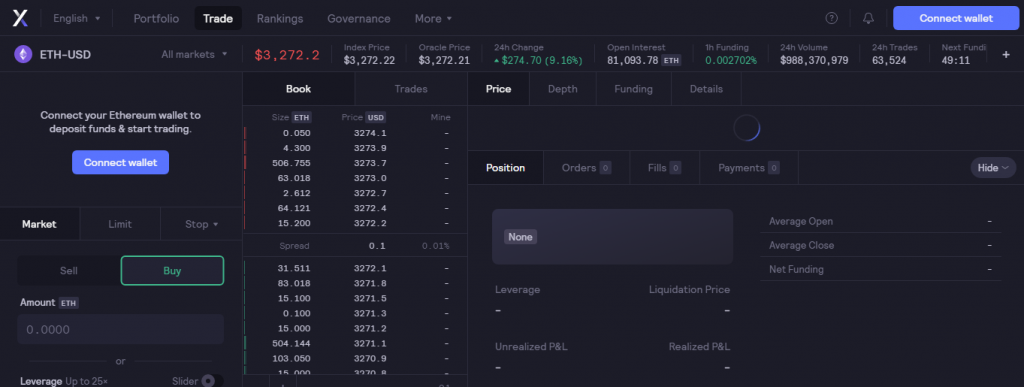
Task: Switch to the Book tab
Action: pos(298,89)
